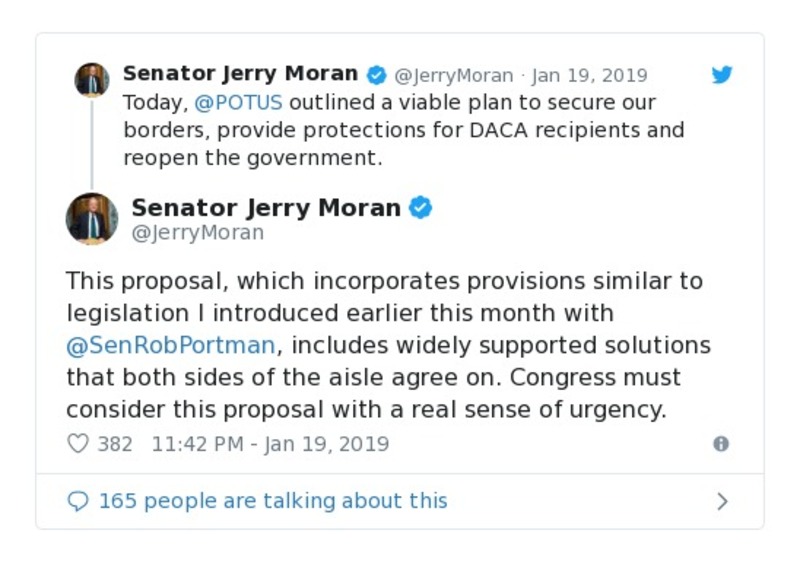Open the Senator Jerry Moran name in the parent tweet
The width and height of the screenshot is (800, 562).
point(240,74)
